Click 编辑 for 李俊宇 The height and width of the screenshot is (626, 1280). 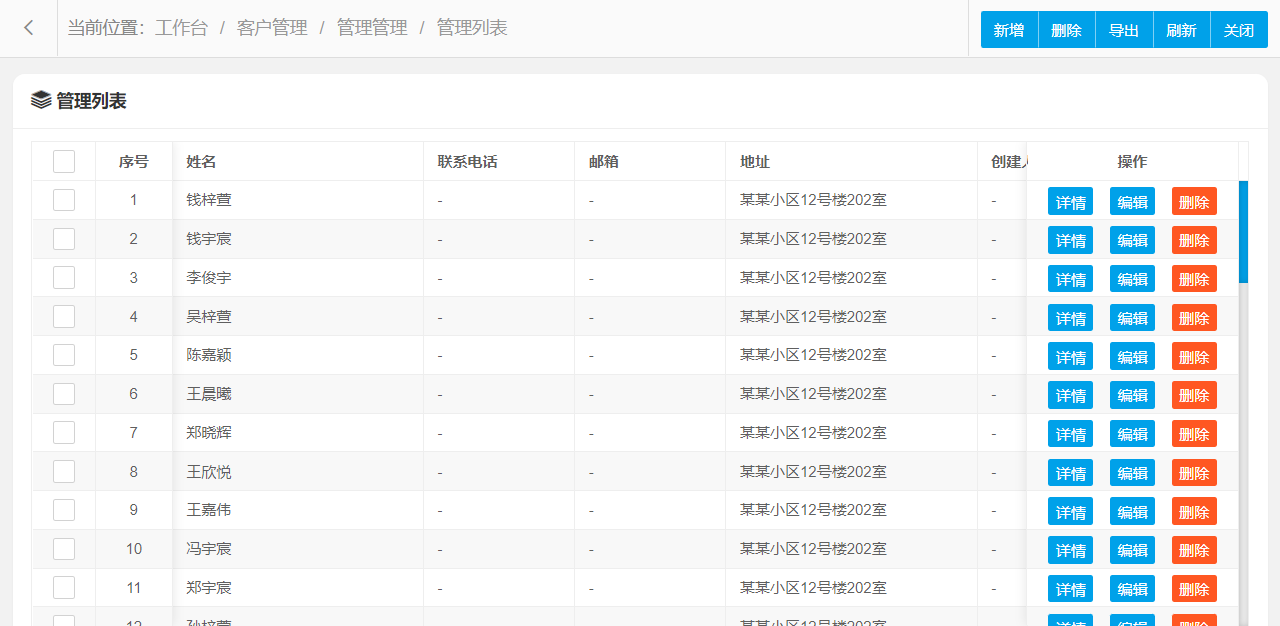click(x=1132, y=278)
